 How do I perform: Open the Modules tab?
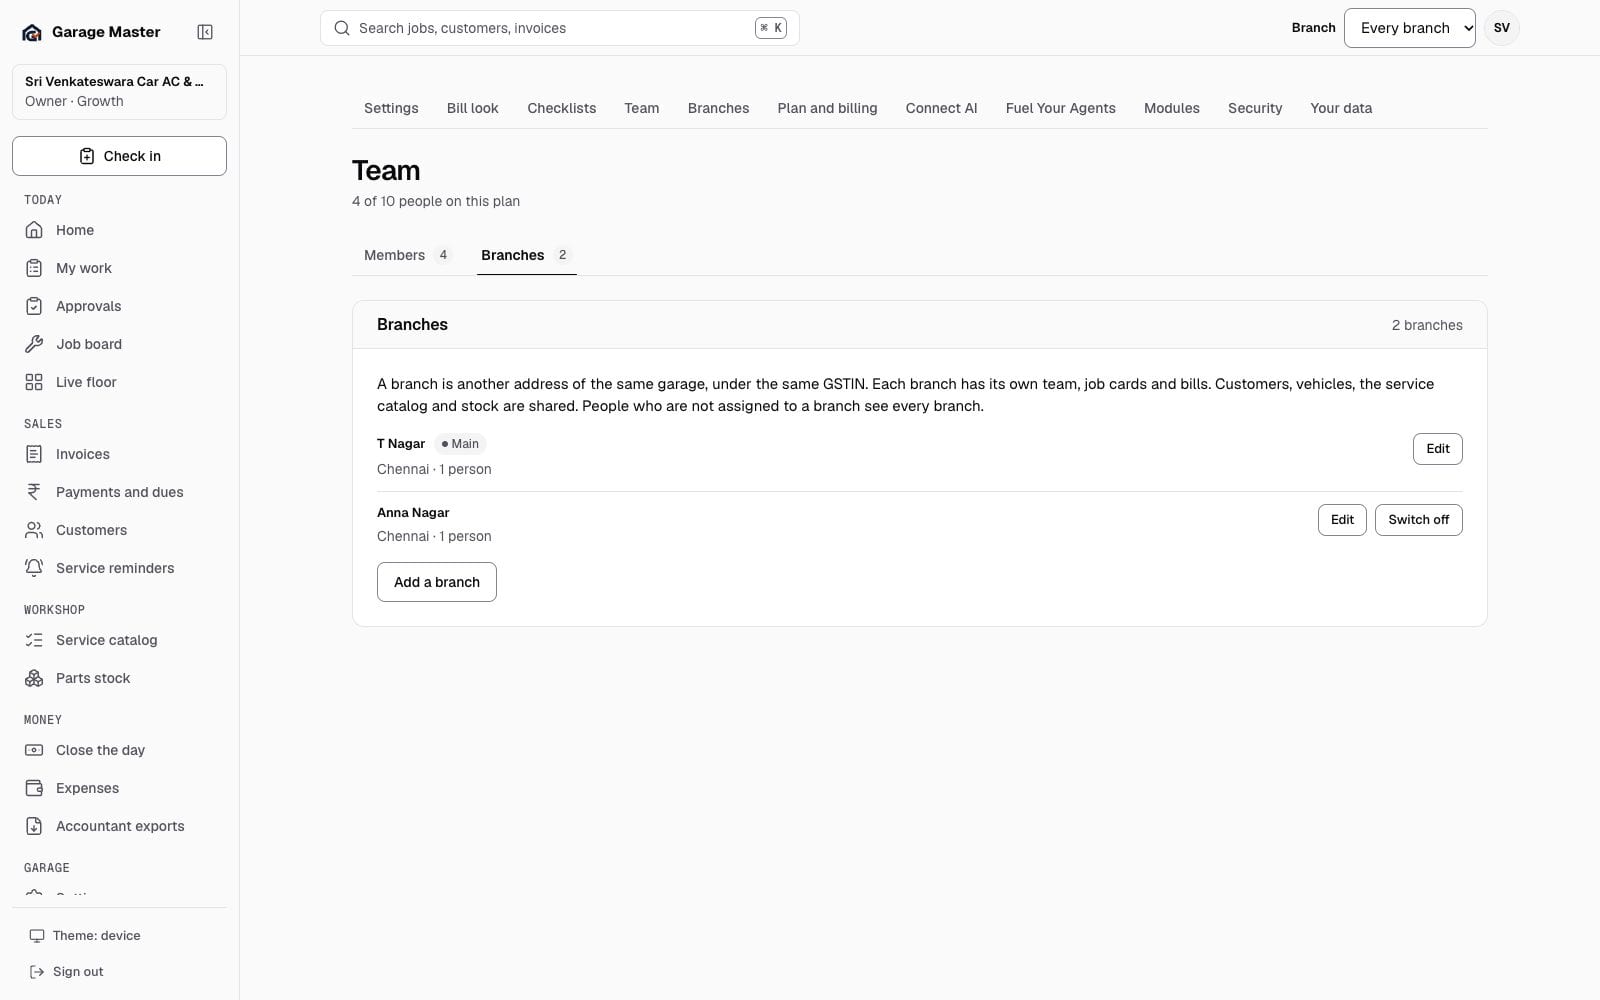[x=1171, y=108]
